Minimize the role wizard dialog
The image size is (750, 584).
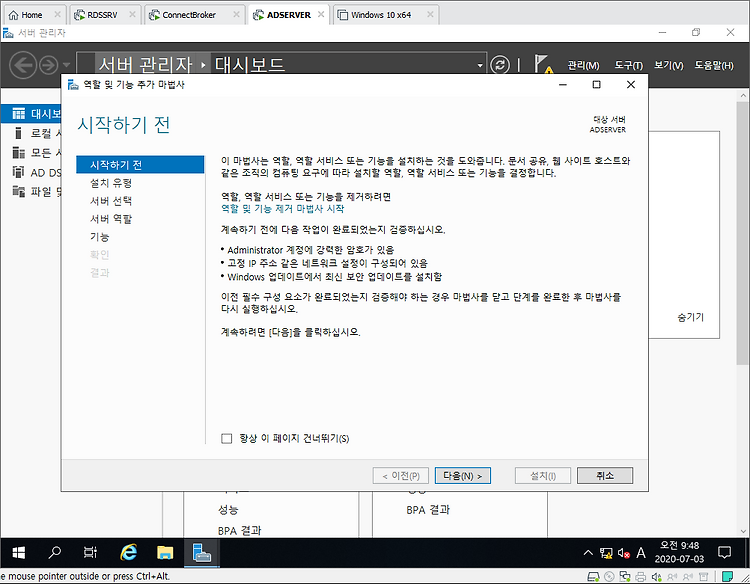(x=563, y=85)
